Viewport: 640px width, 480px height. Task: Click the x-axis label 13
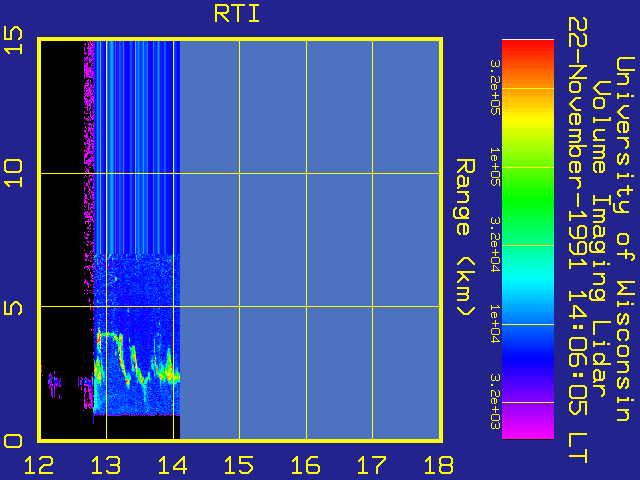coord(106,465)
